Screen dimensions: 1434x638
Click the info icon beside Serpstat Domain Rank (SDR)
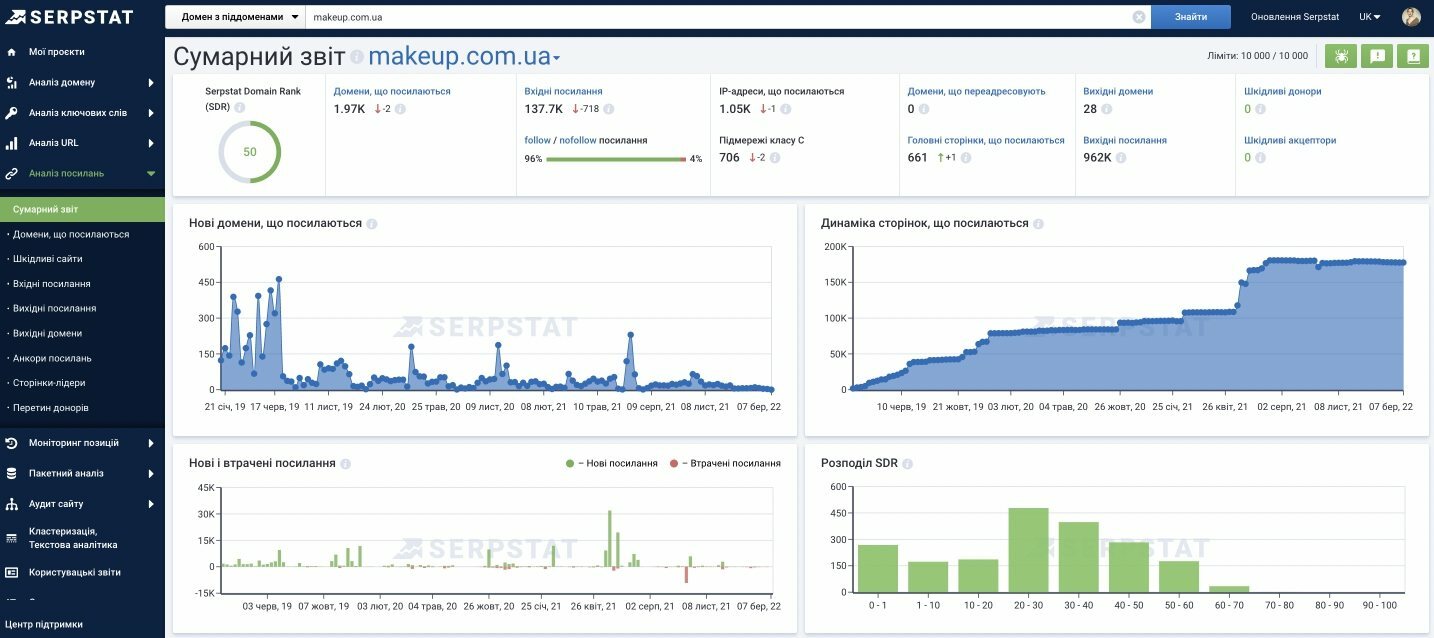pos(240,107)
